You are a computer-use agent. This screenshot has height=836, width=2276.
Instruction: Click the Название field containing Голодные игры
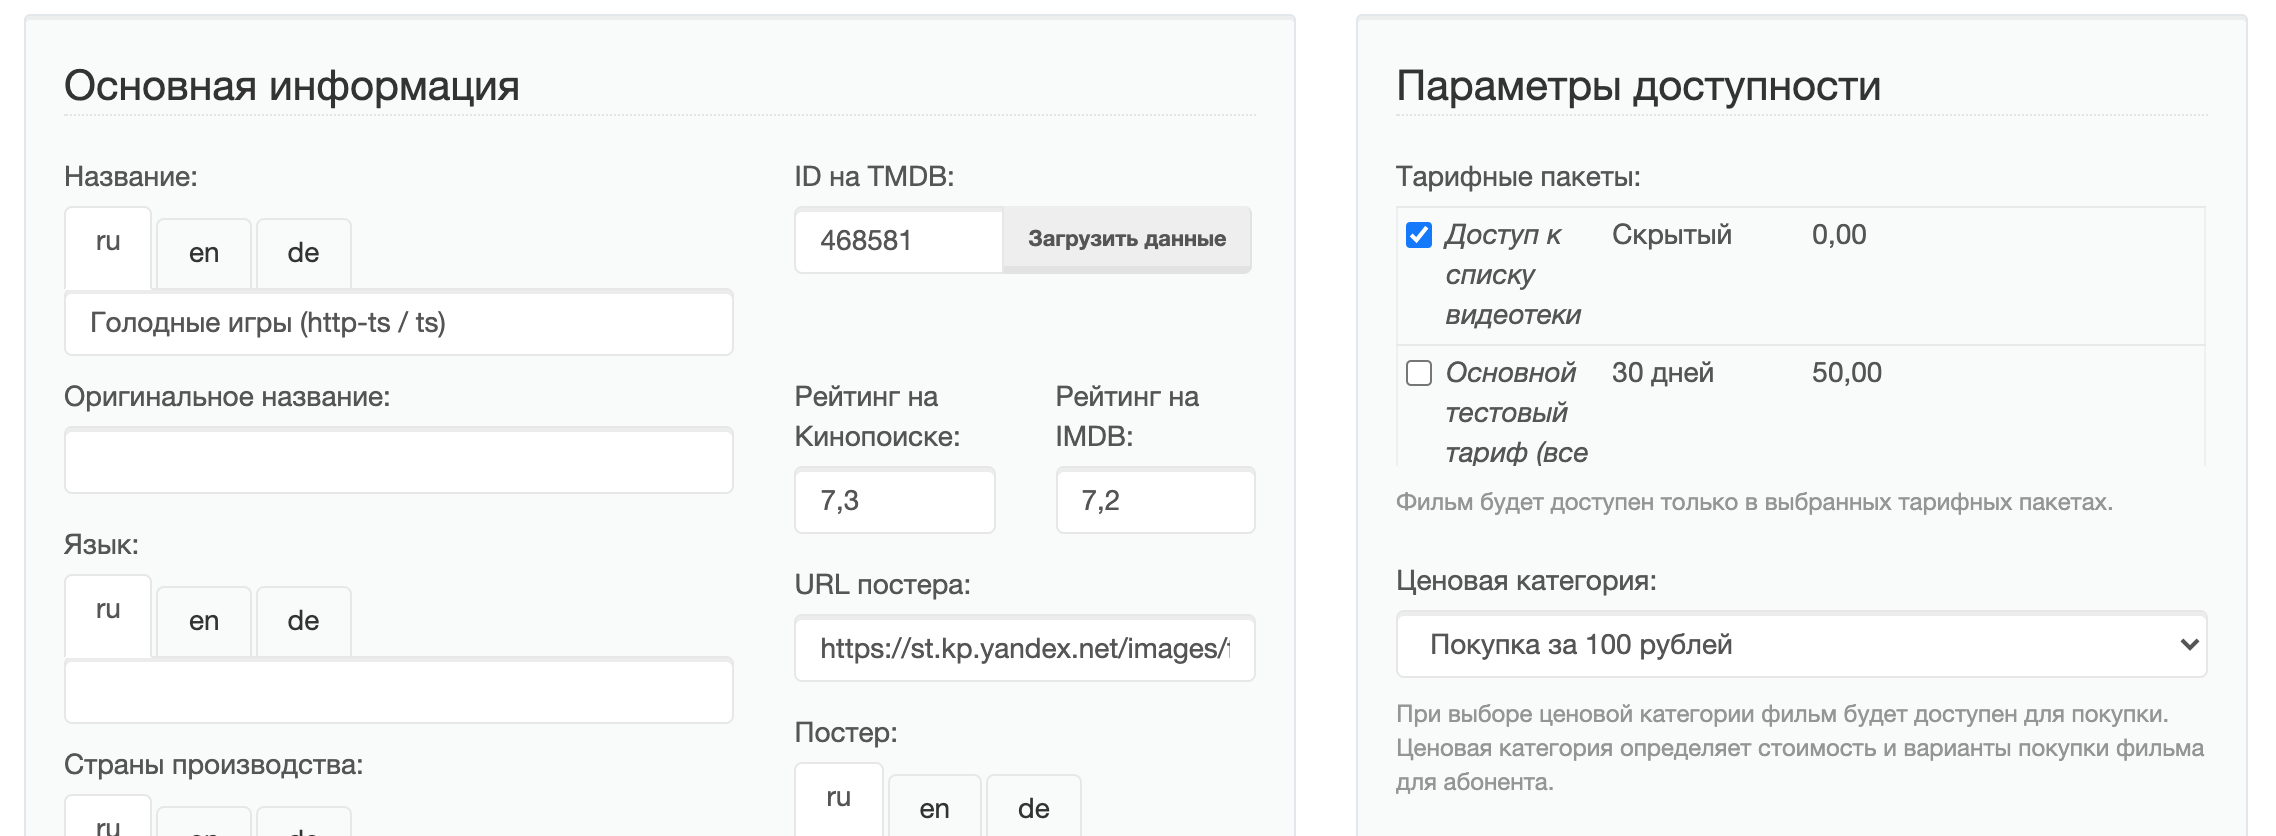(x=399, y=322)
